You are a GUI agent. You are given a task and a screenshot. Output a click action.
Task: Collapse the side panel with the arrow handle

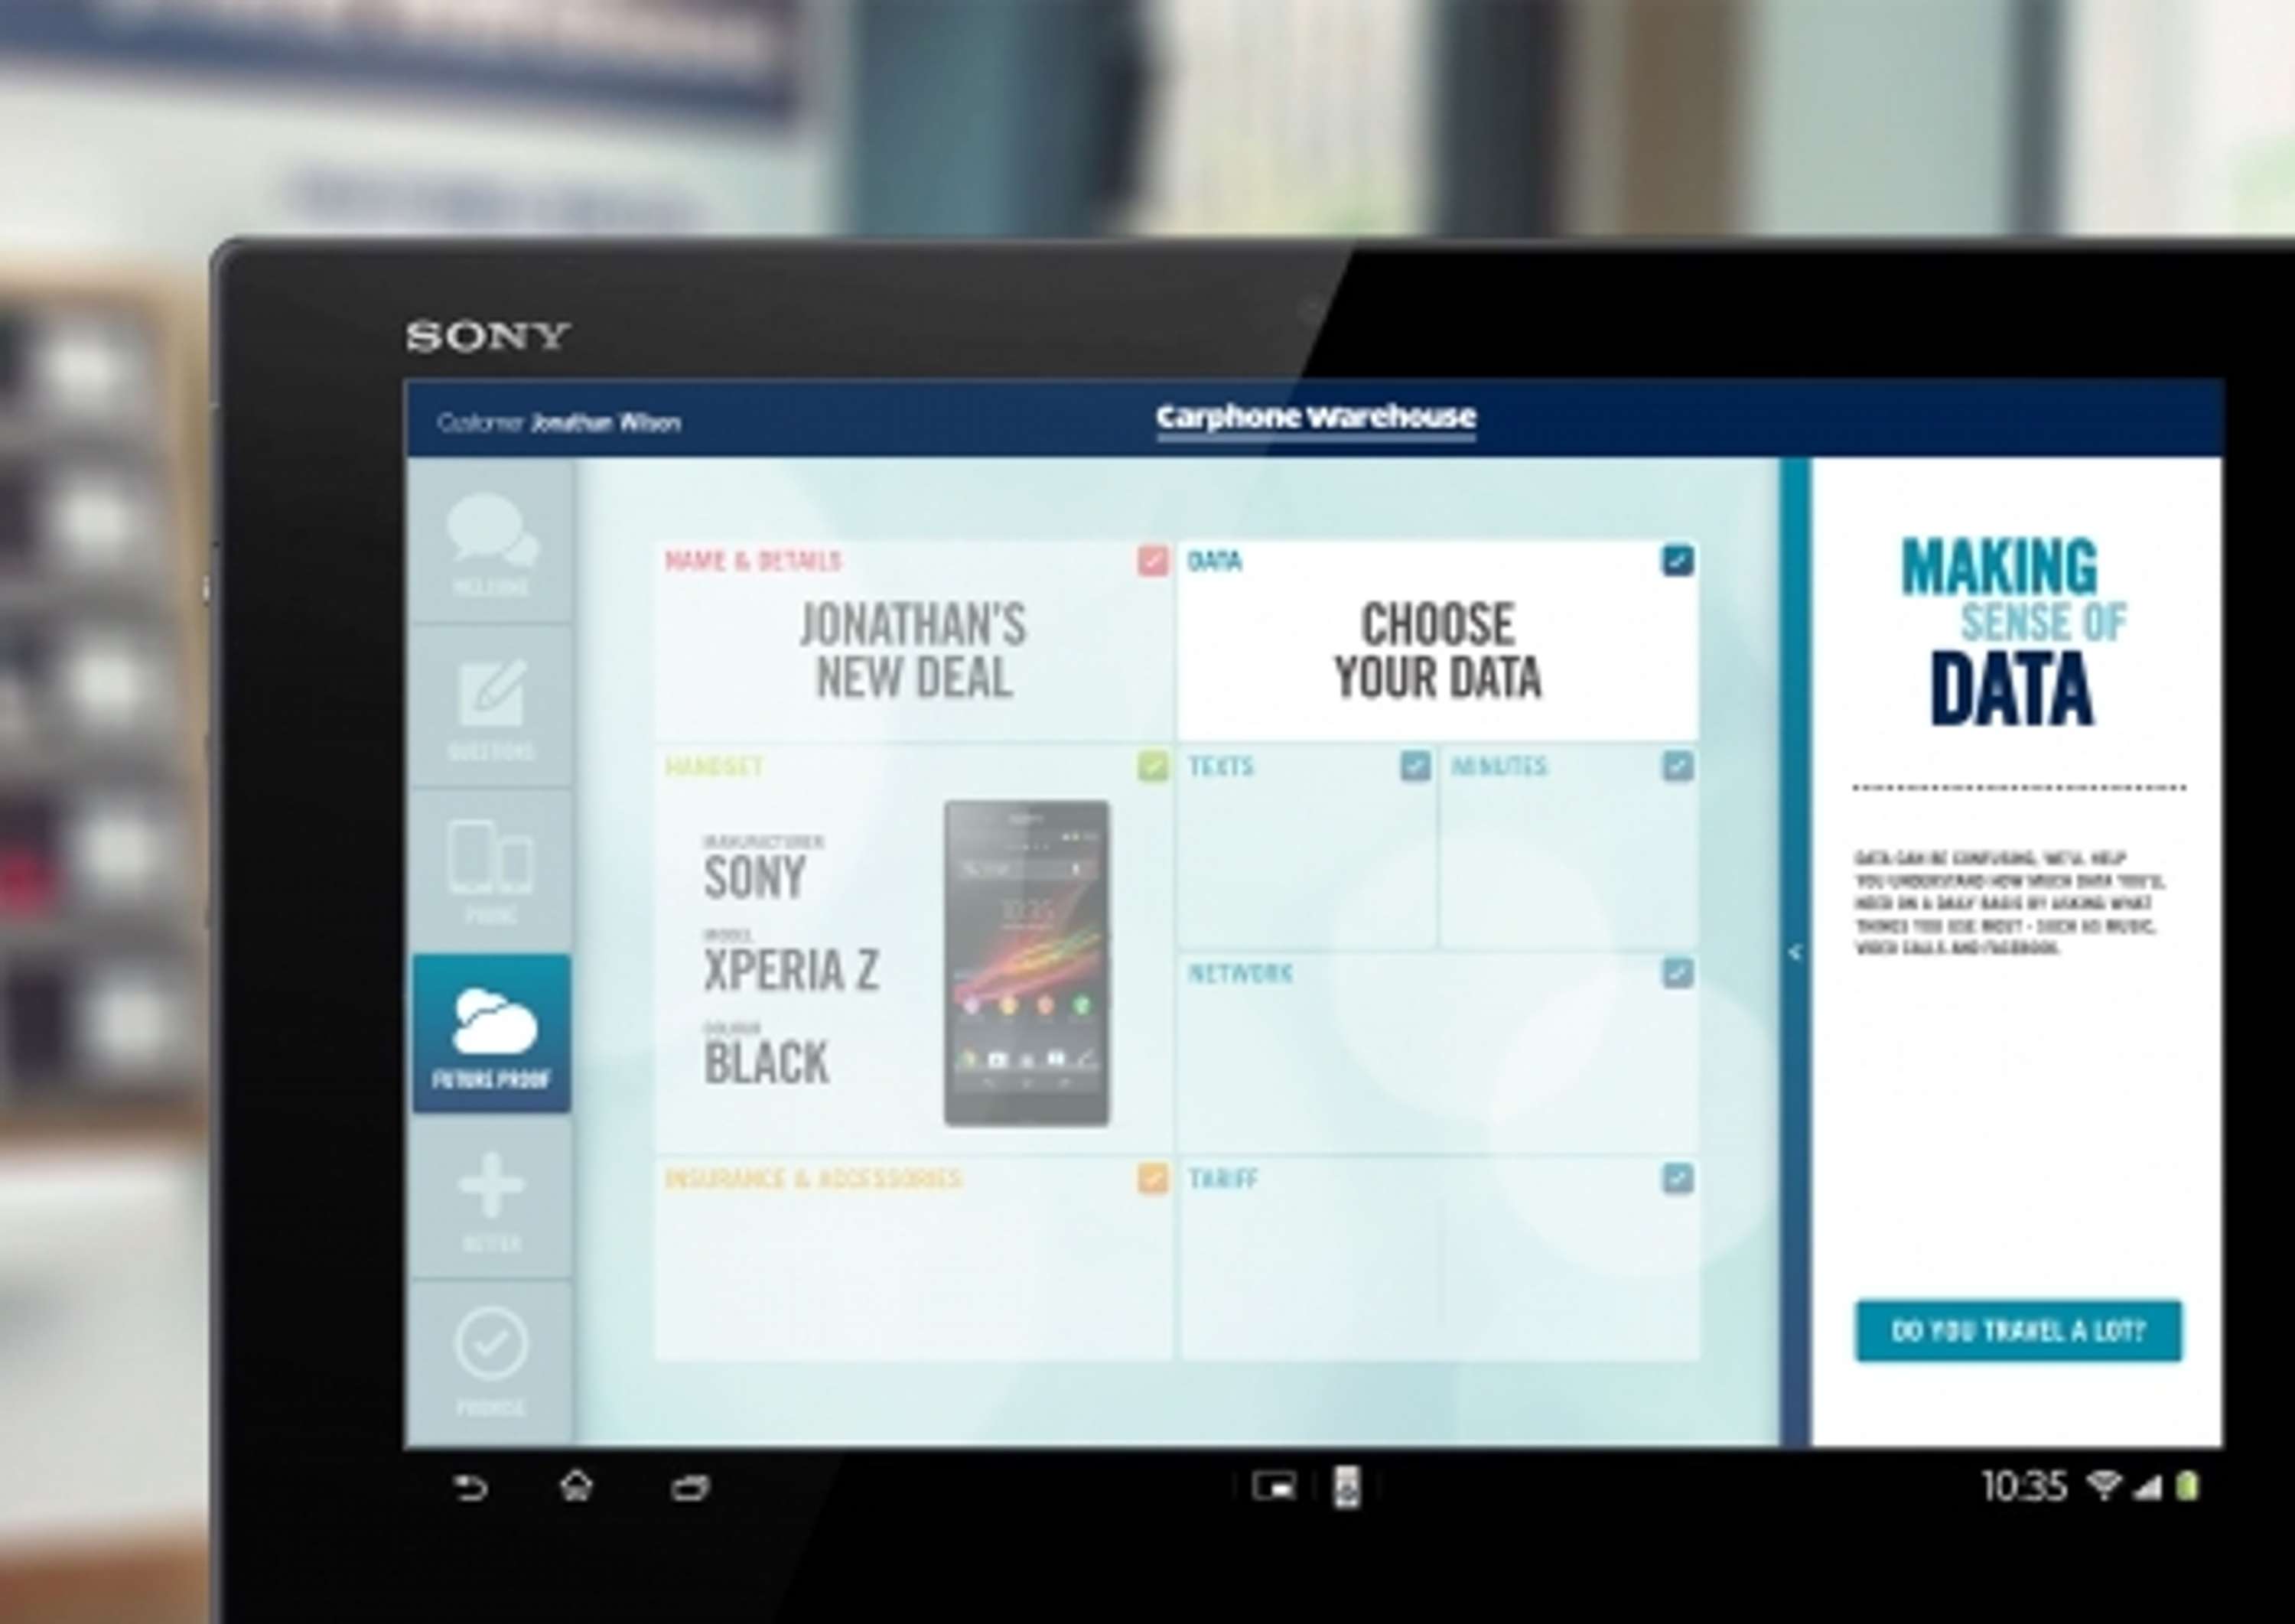tap(1795, 952)
